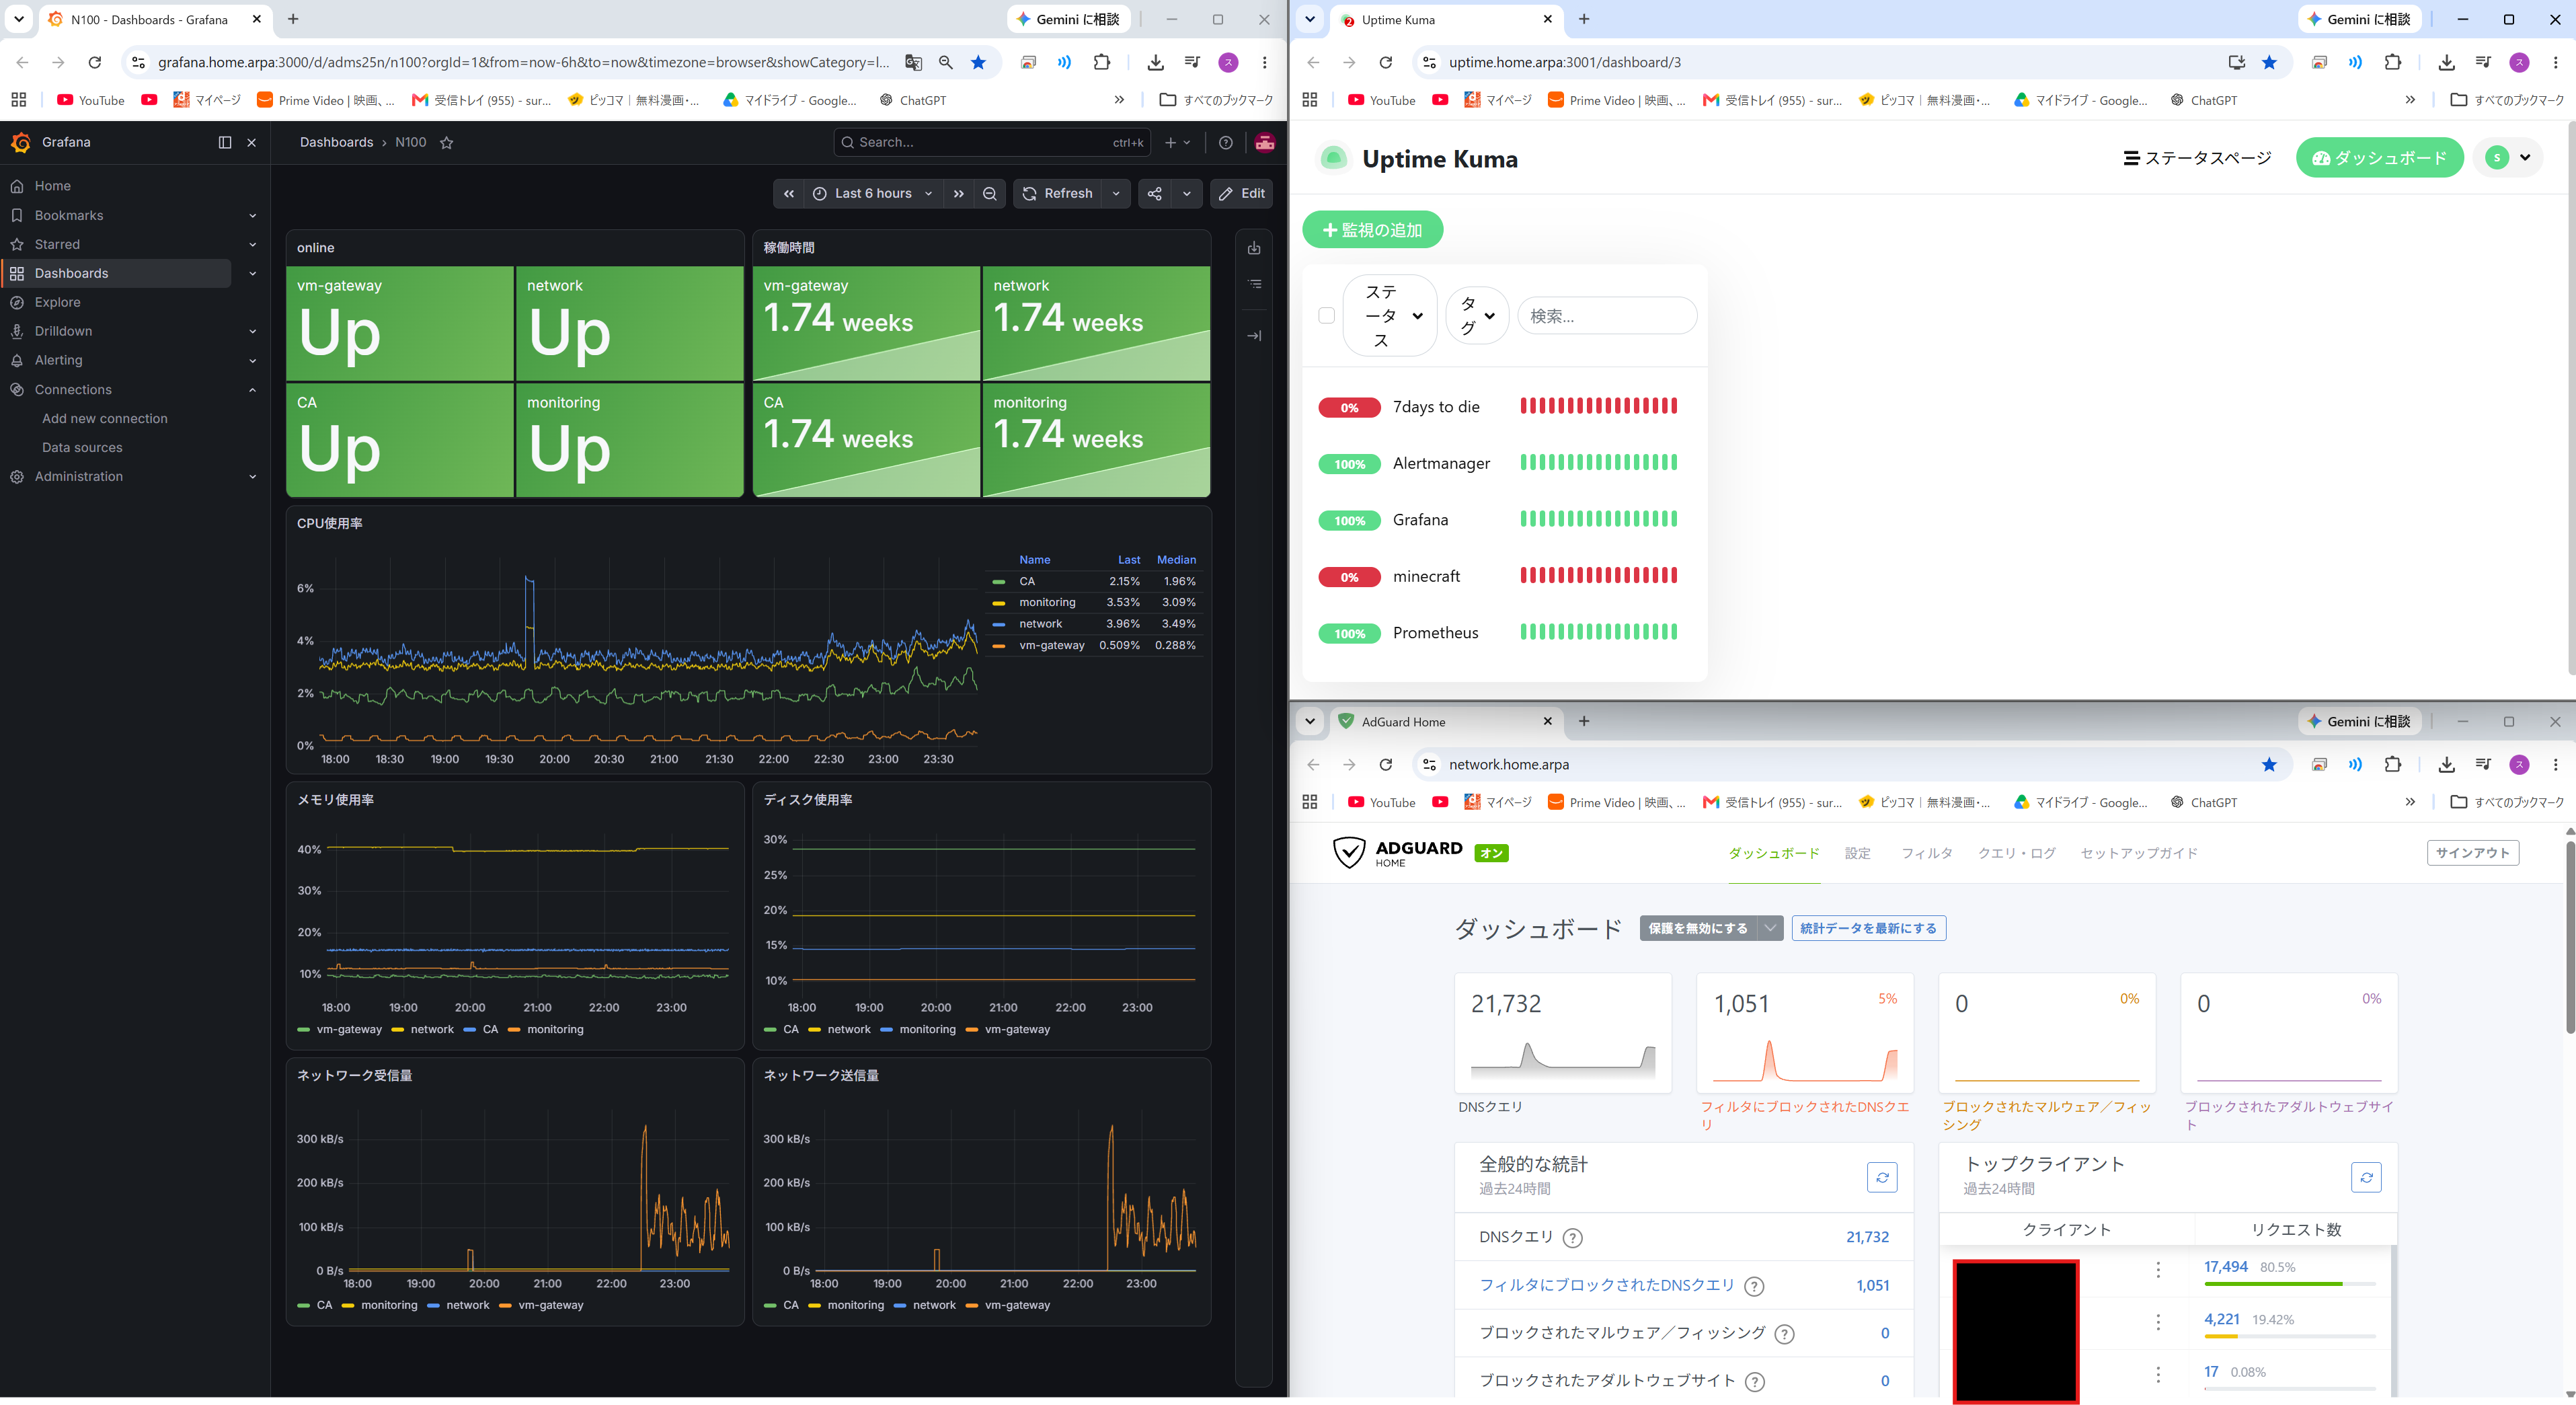
Task: Collapse Grafana right side pane arrow
Action: point(1254,336)
